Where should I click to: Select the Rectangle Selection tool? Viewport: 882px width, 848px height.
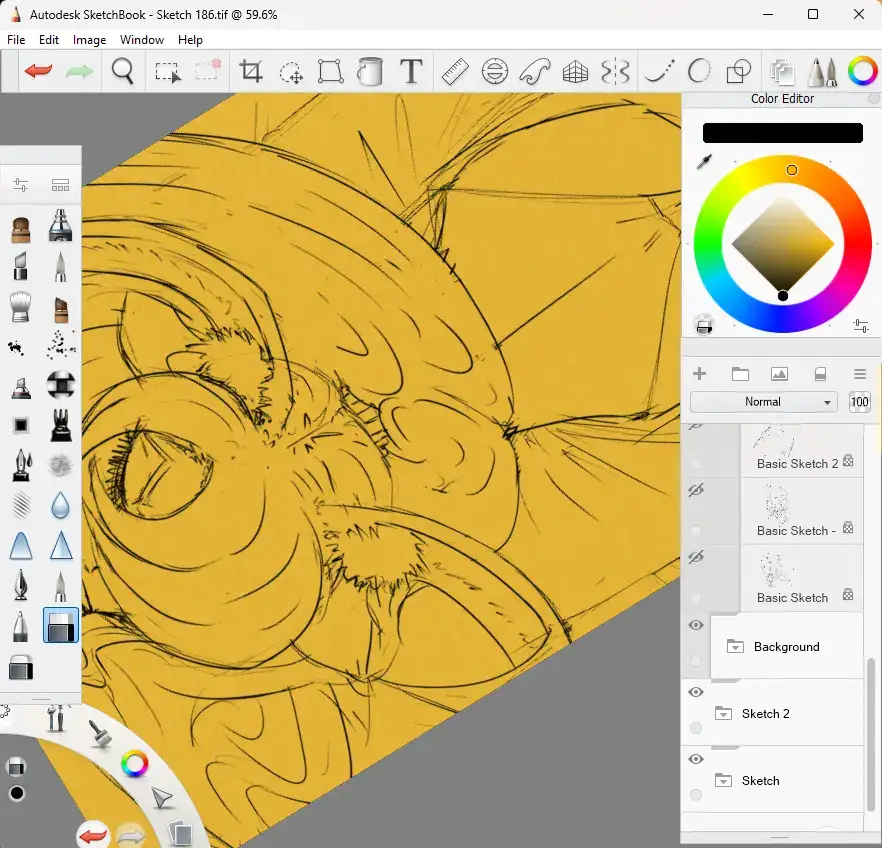[x=167, y=72]
